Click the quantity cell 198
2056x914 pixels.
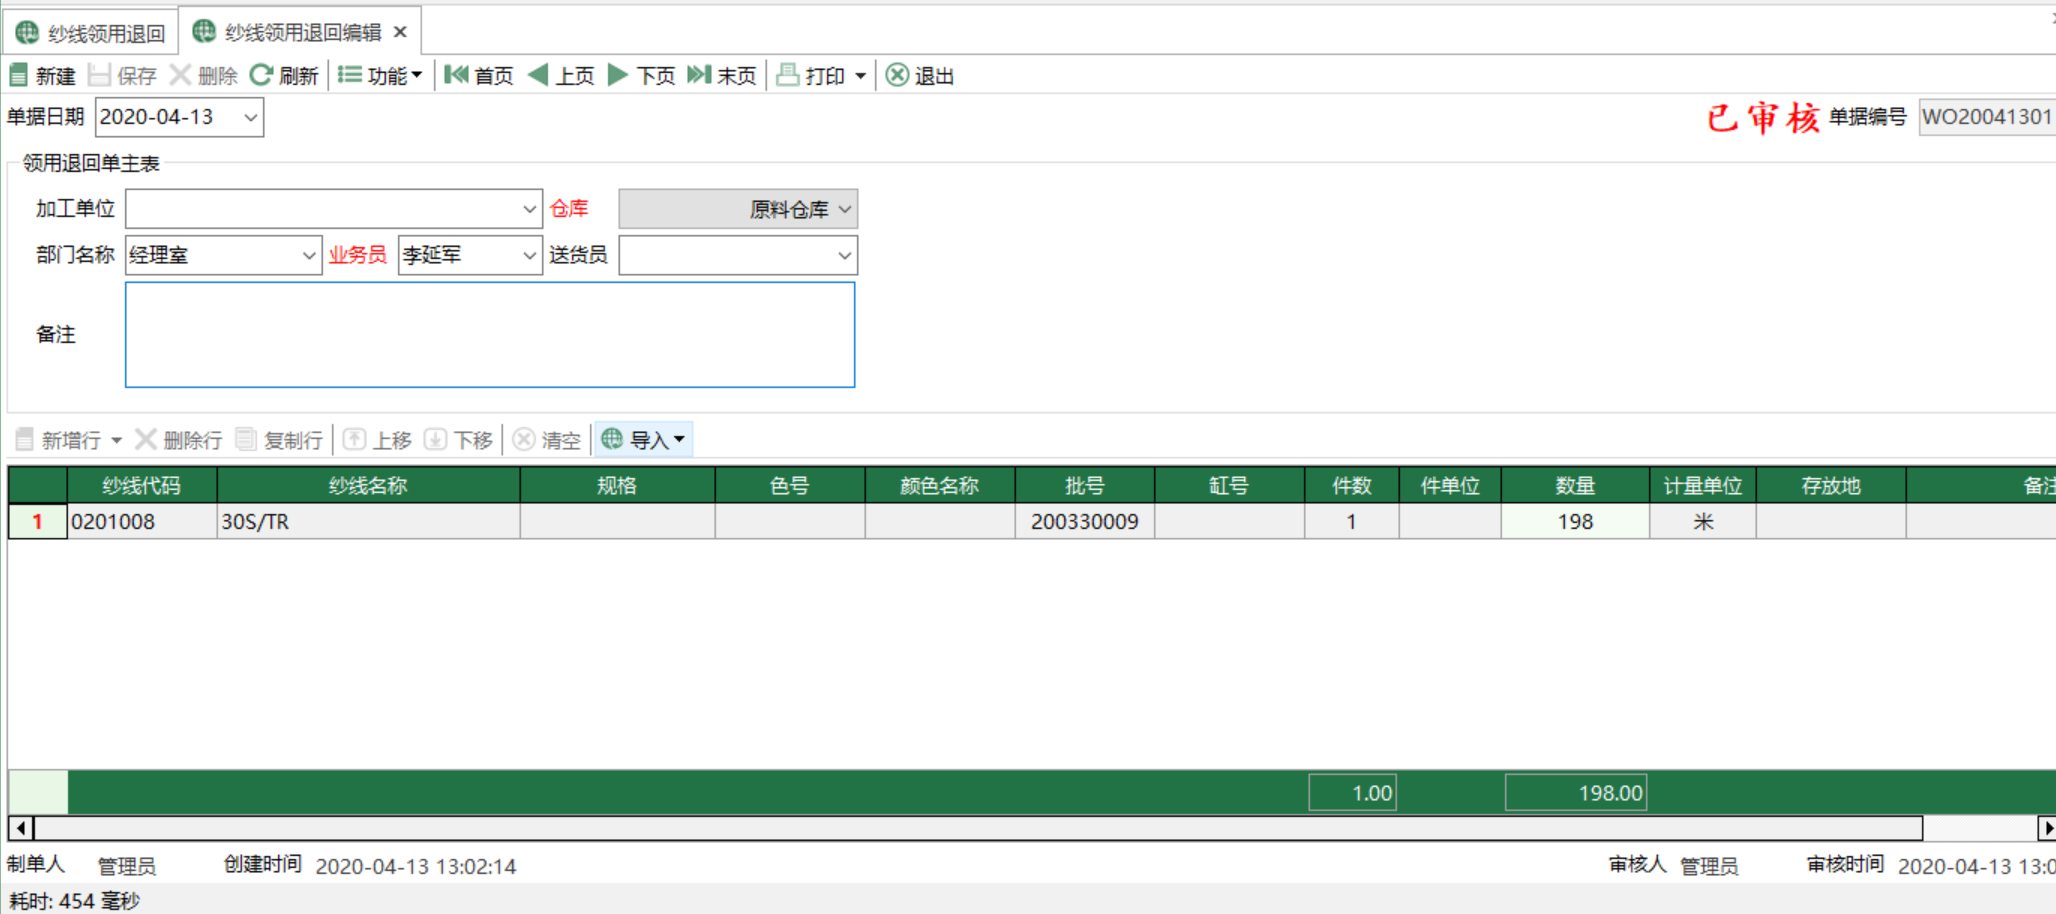pos(1575,521)
